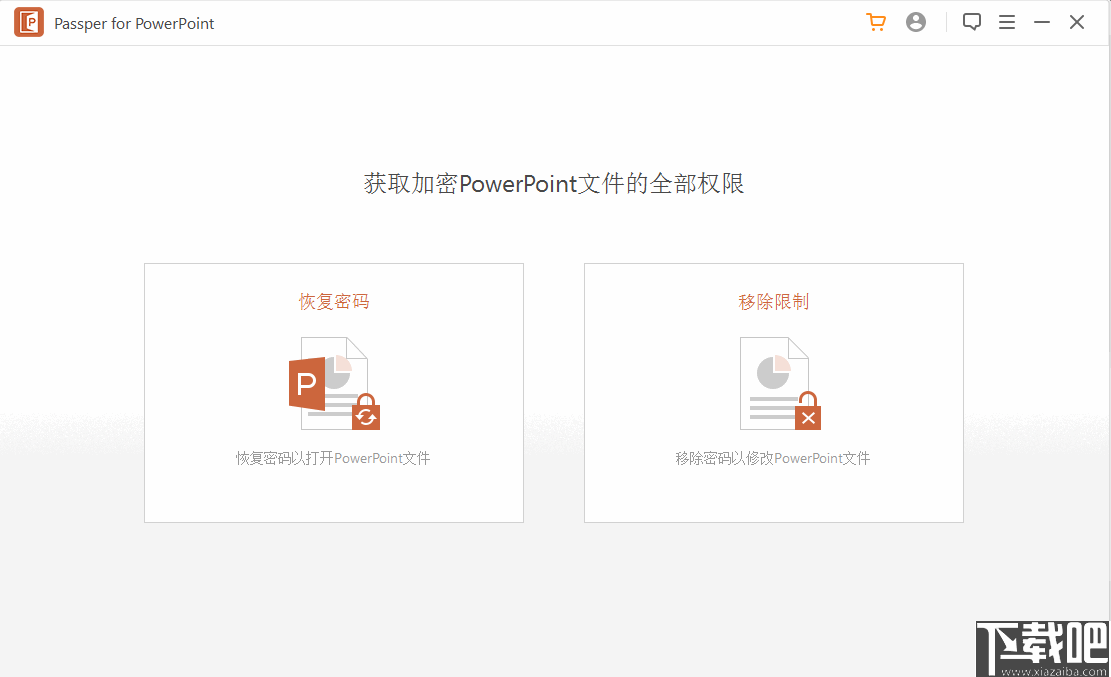The width and height of the screenshot is (1111, 677).
Task: Minimize the application window
Action: 1041,21
